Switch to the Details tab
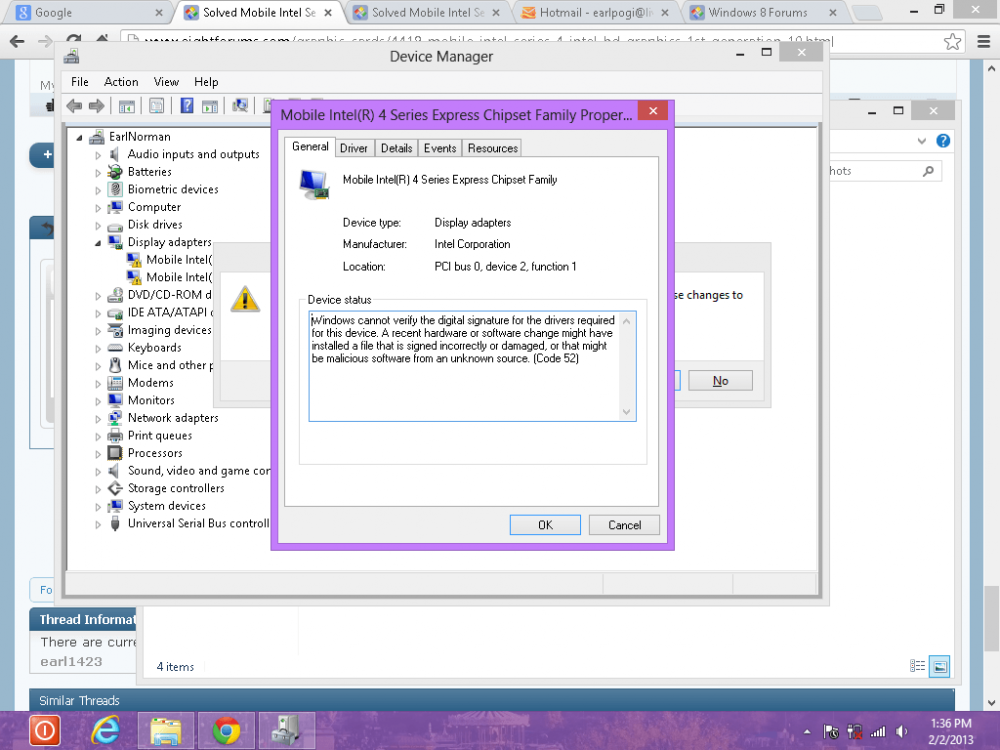This screenshot has height=750, width=1000. click(x=396, y=148)
